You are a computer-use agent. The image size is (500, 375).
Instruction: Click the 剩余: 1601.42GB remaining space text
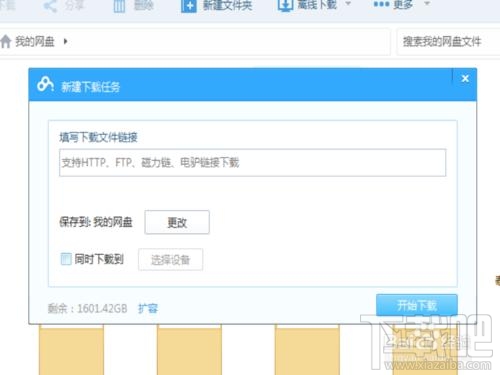coord(88,309)
